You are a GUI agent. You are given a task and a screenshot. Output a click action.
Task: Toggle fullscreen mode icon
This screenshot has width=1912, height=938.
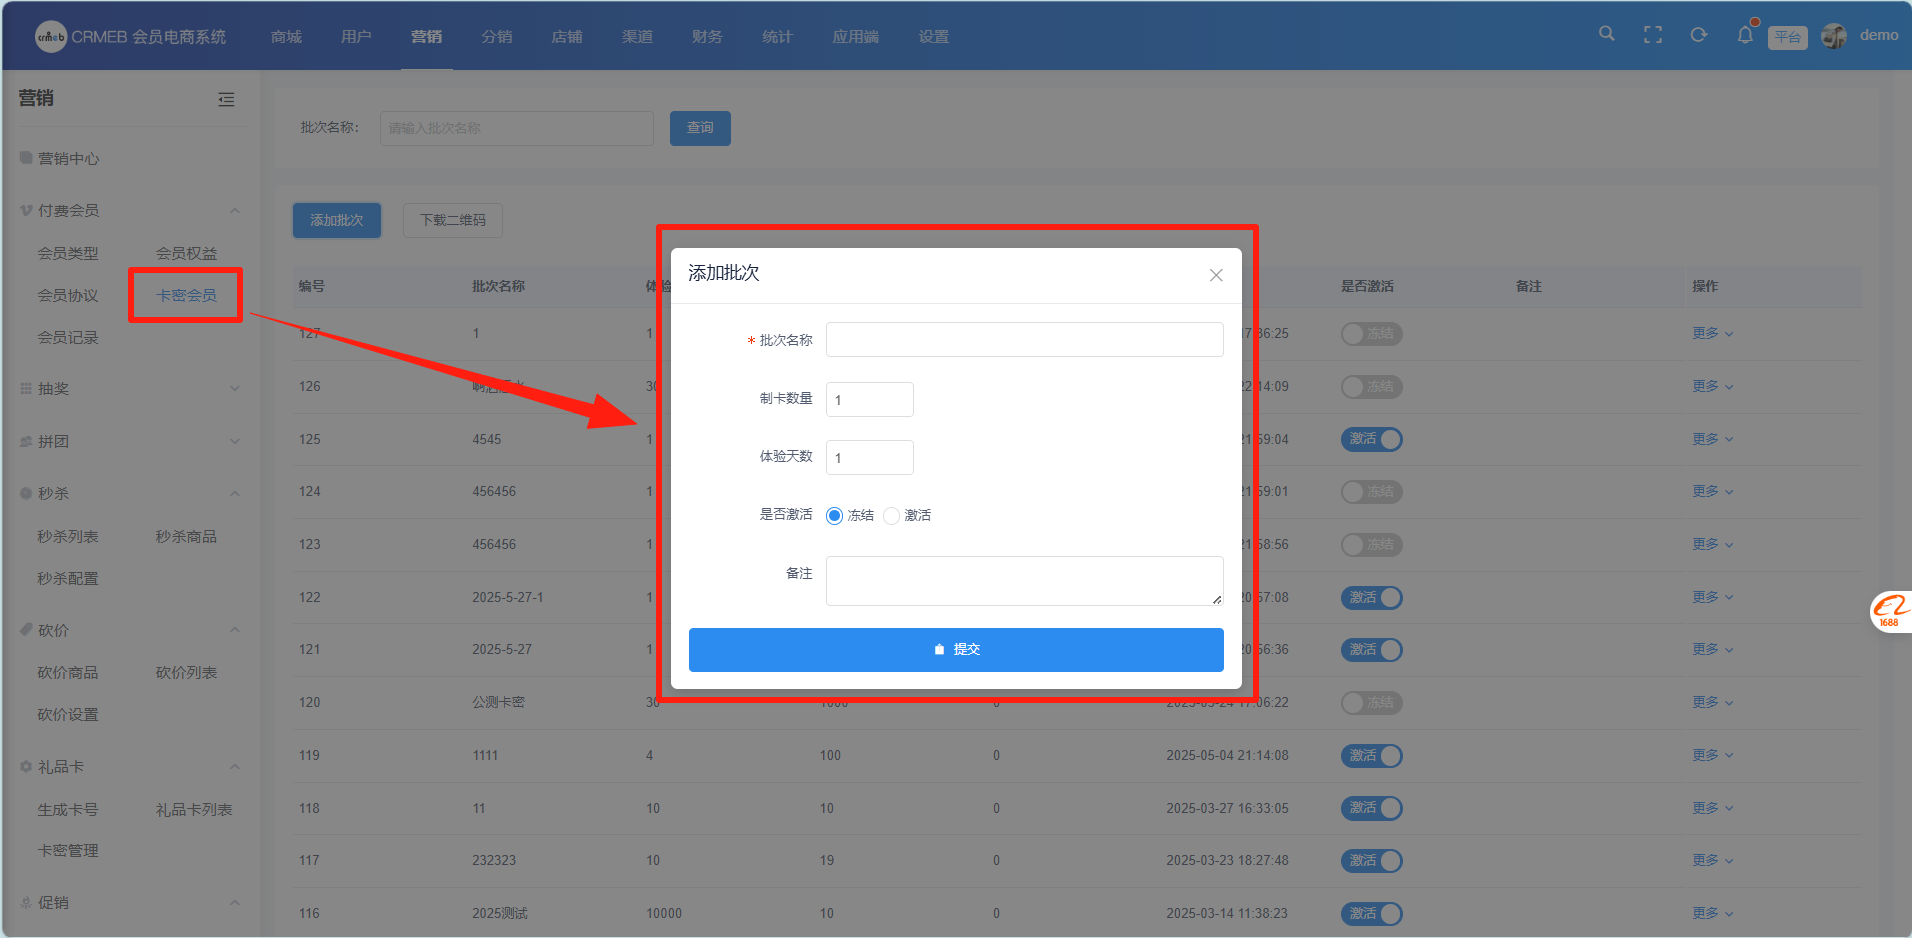[1653, 35]
